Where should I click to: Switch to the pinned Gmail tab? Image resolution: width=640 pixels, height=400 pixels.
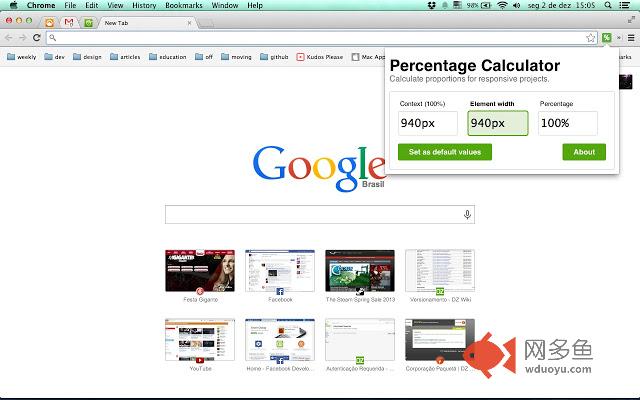(69, 22)
